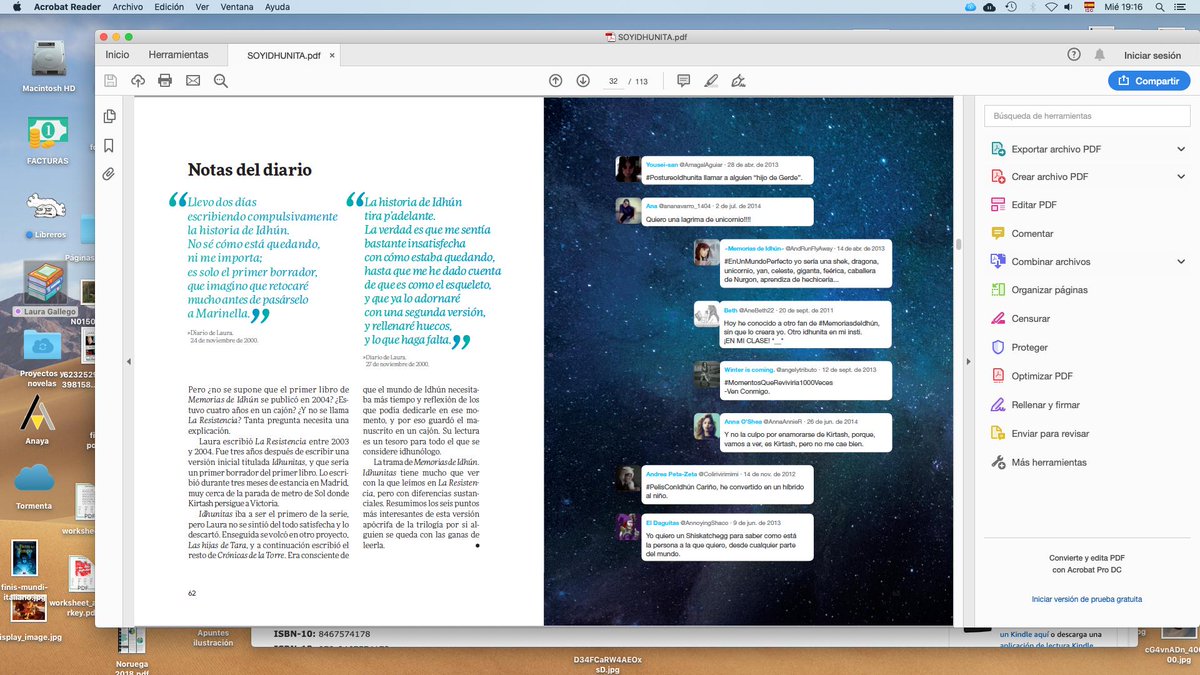The height and width of the screenshot is (675, 1200).
Task: Click the Compartir button
Action: point(1148,81)
